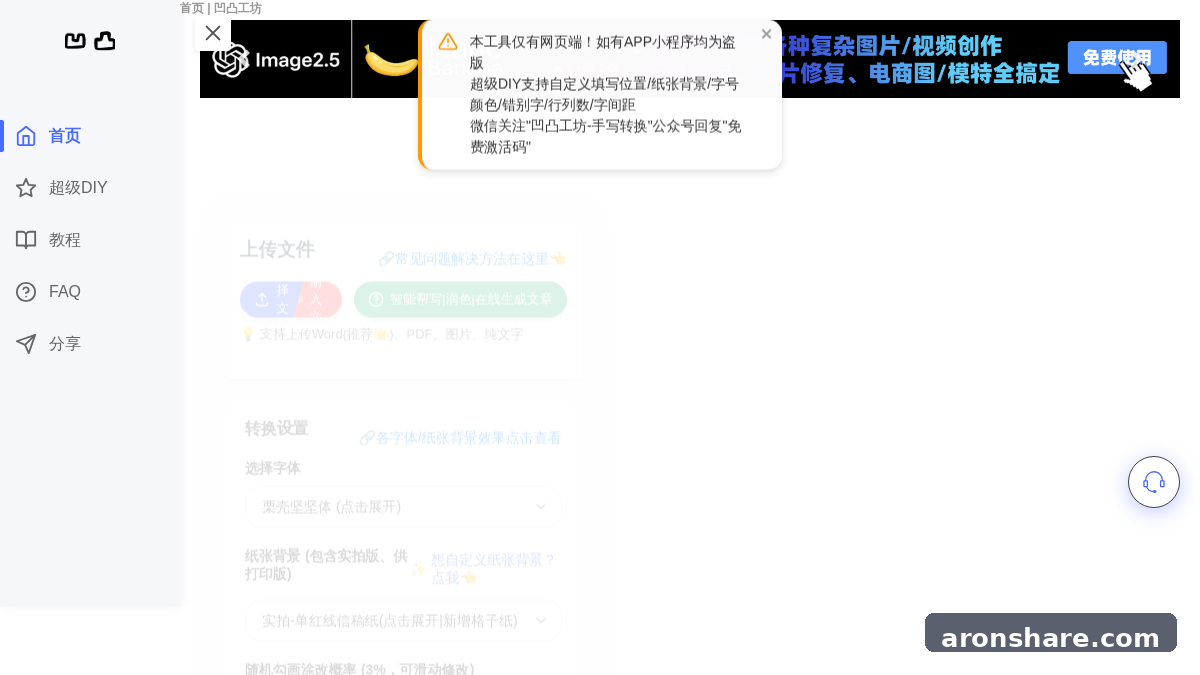This screenshot has height=675, width=1200.
Task: Click the blue upload-file button
Action: click(x=269, y=299)
